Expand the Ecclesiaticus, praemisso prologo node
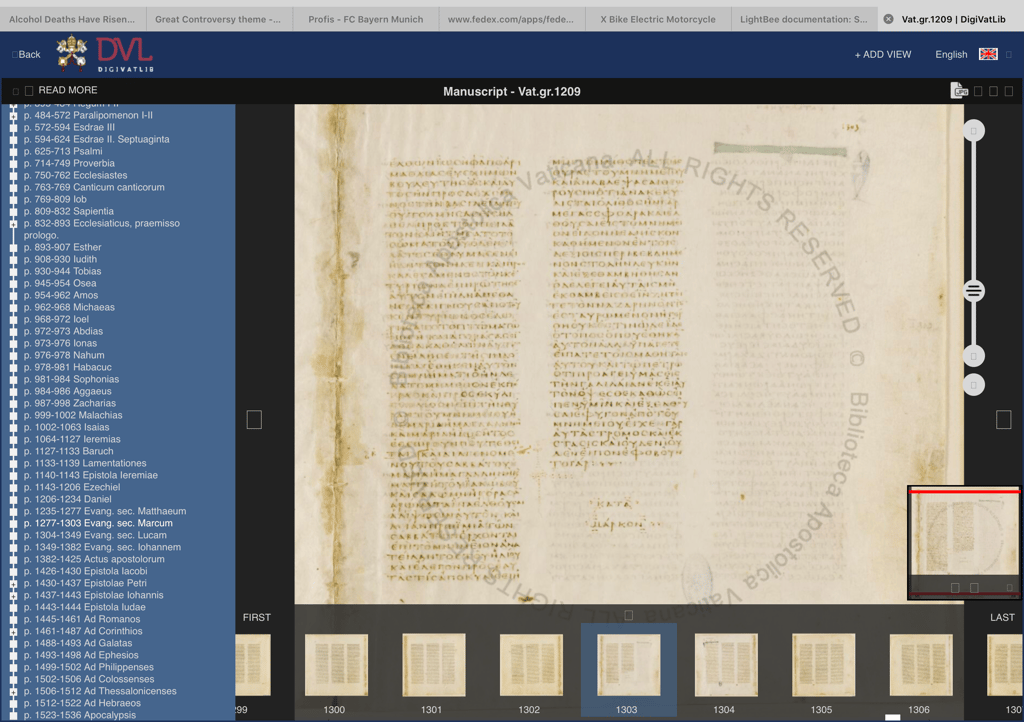The image size is (1024, 722). tap(13, 224)
